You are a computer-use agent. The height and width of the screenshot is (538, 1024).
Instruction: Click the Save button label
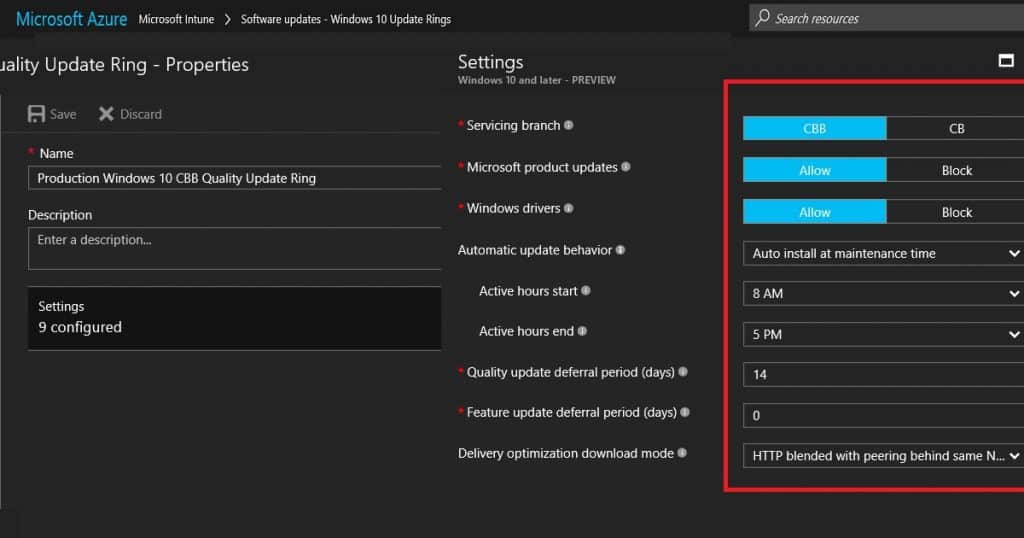[63, 114]
